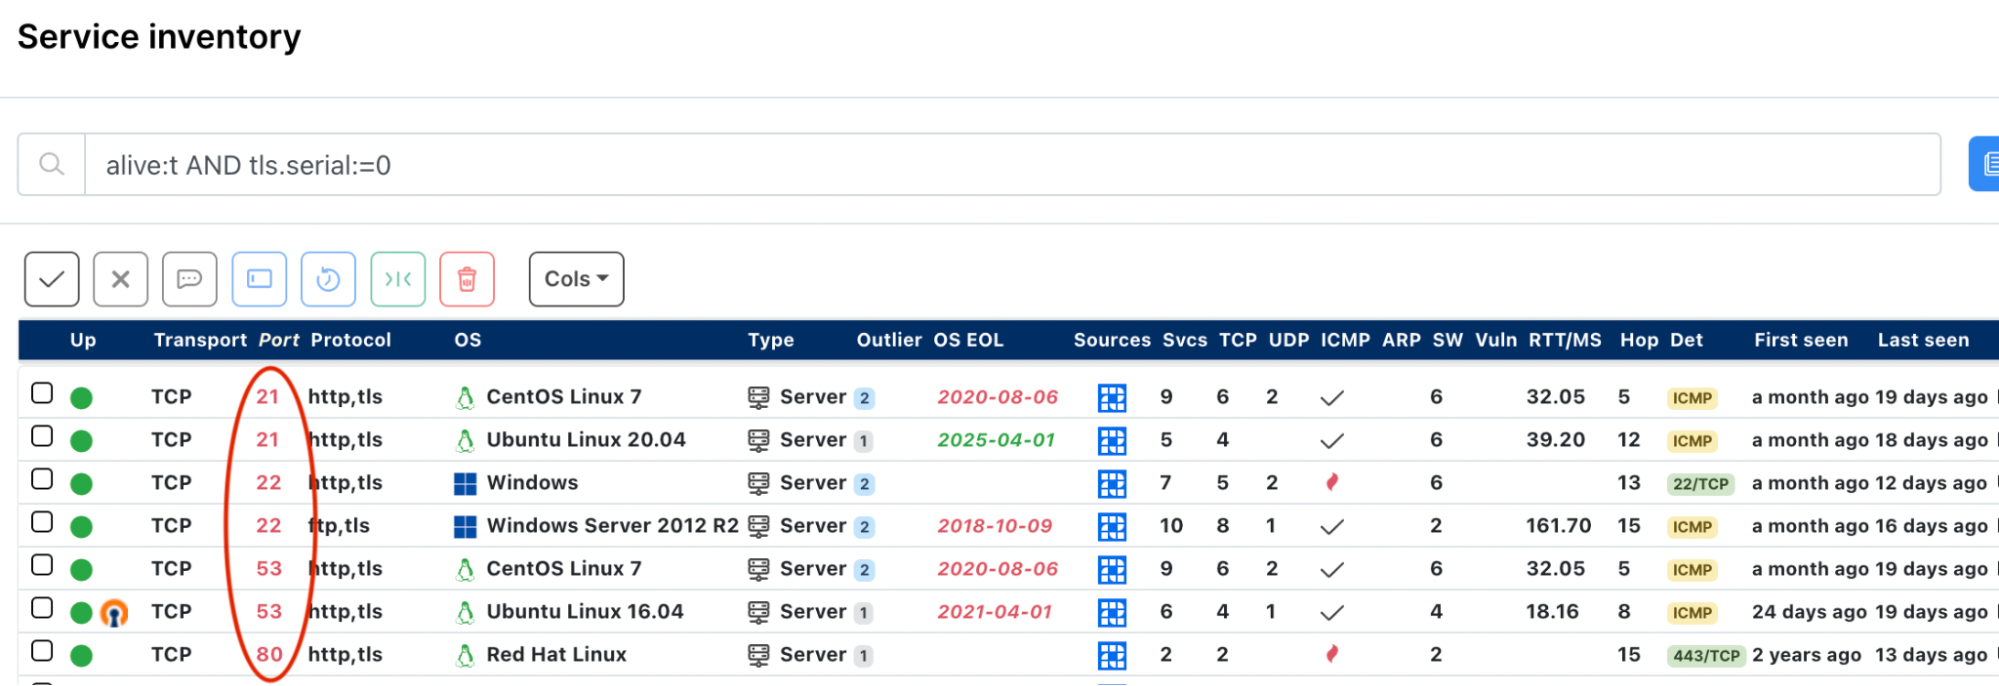Sort by the Transport column header

coord(200,340)
